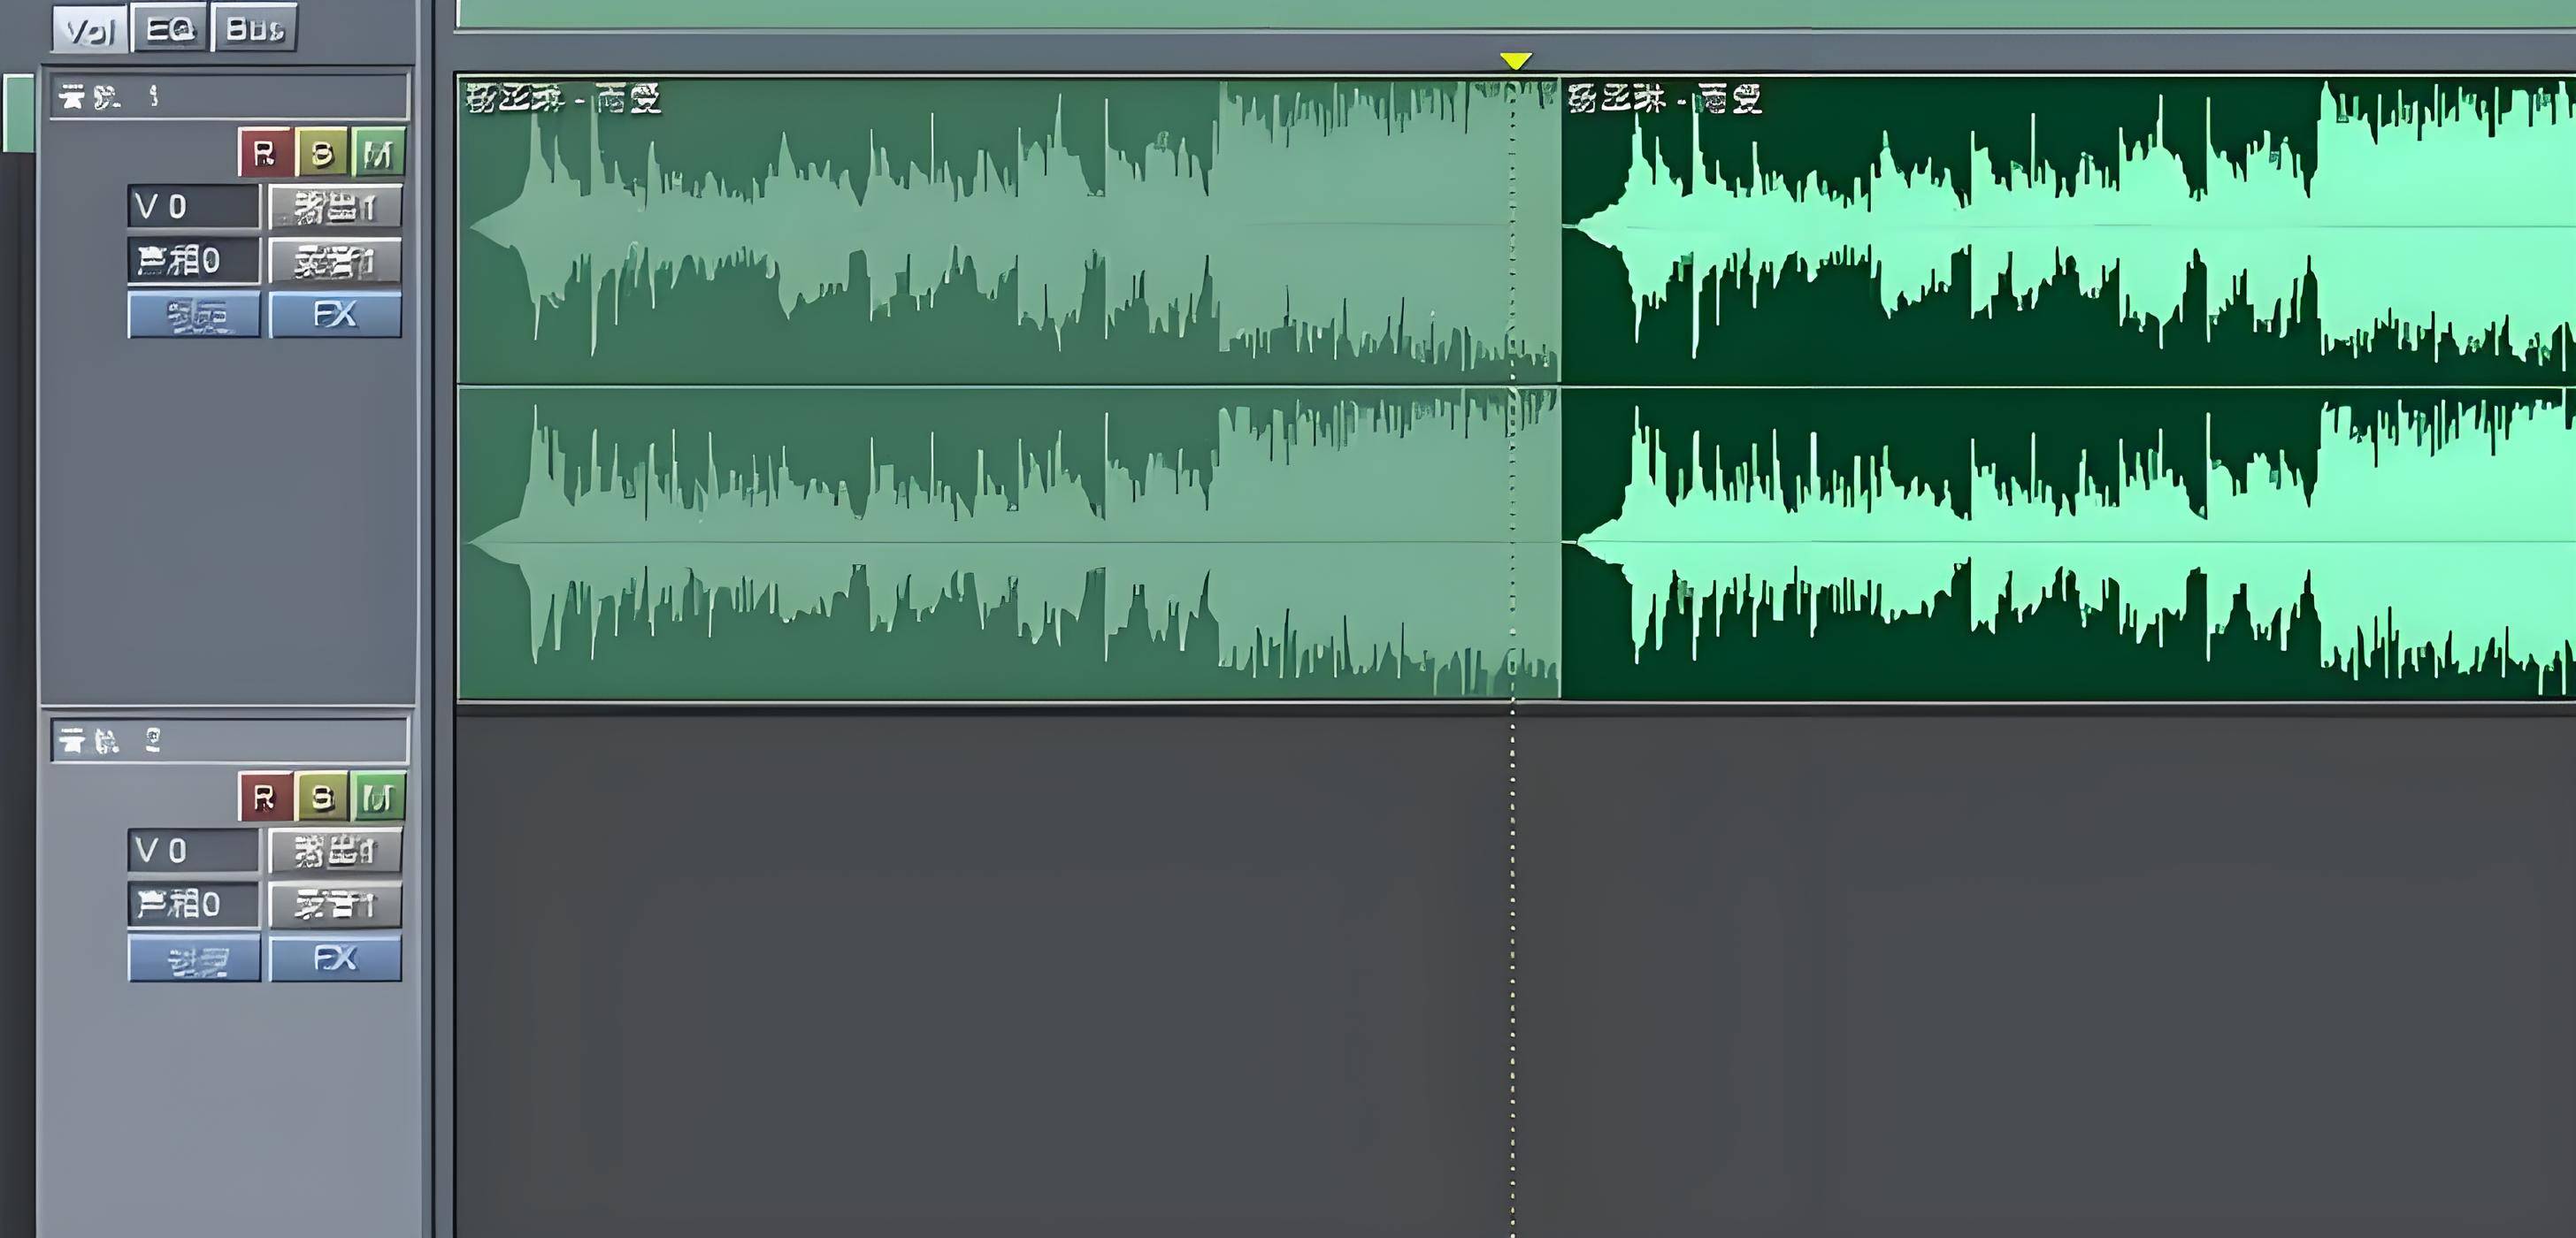Open FX effects for track 1

tap(335, 315)
